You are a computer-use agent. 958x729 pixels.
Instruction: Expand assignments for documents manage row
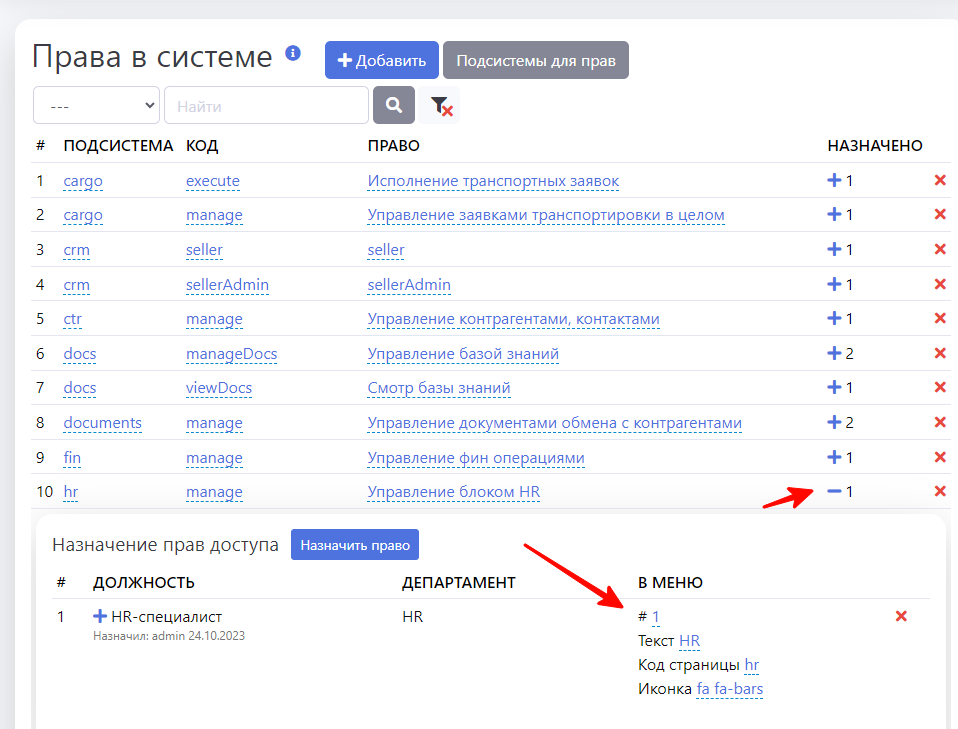pyautogui.click(x=834, y=422)
